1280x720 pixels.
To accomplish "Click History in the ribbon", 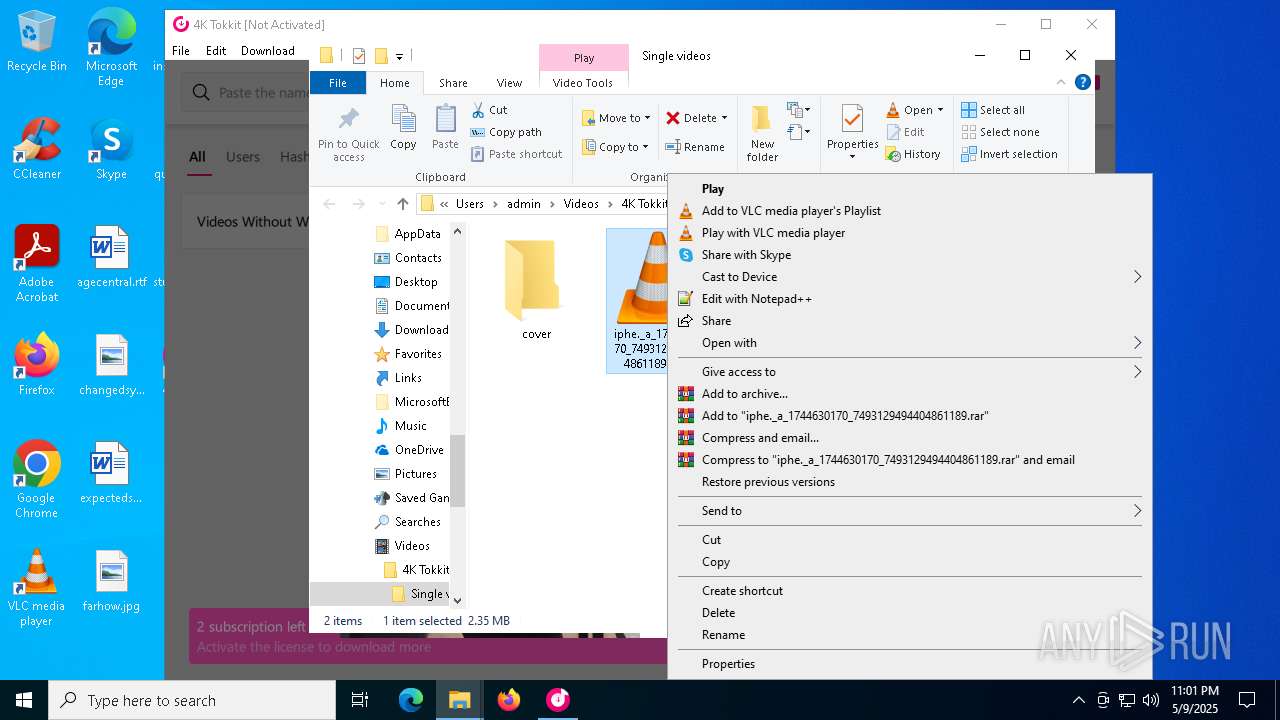I will pyautogui.click(x=913, y=154).
